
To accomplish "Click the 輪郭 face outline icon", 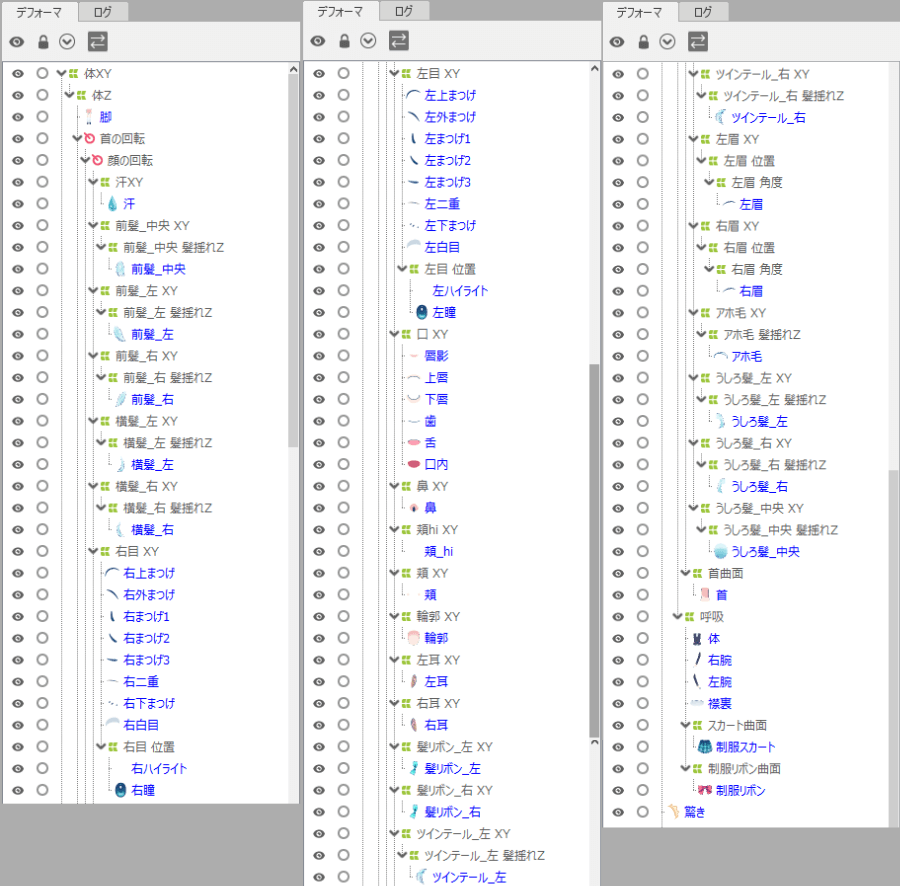I will coord(414,638).
